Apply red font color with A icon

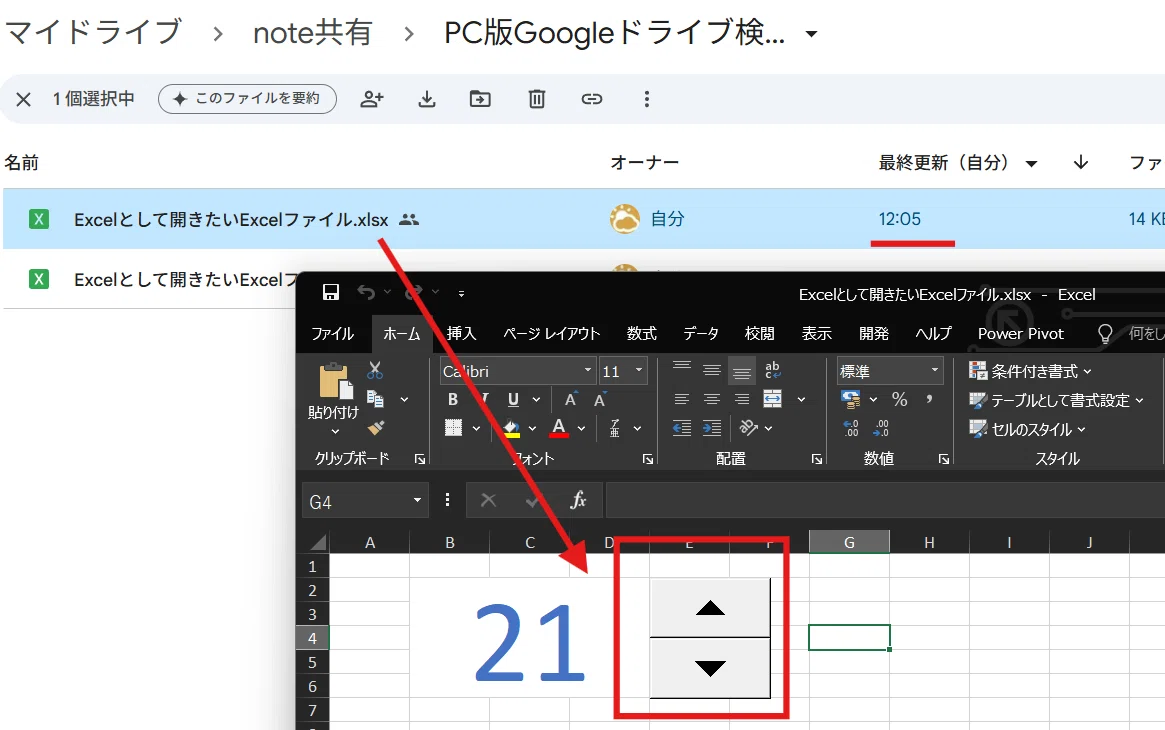click(x=559, y=428)
